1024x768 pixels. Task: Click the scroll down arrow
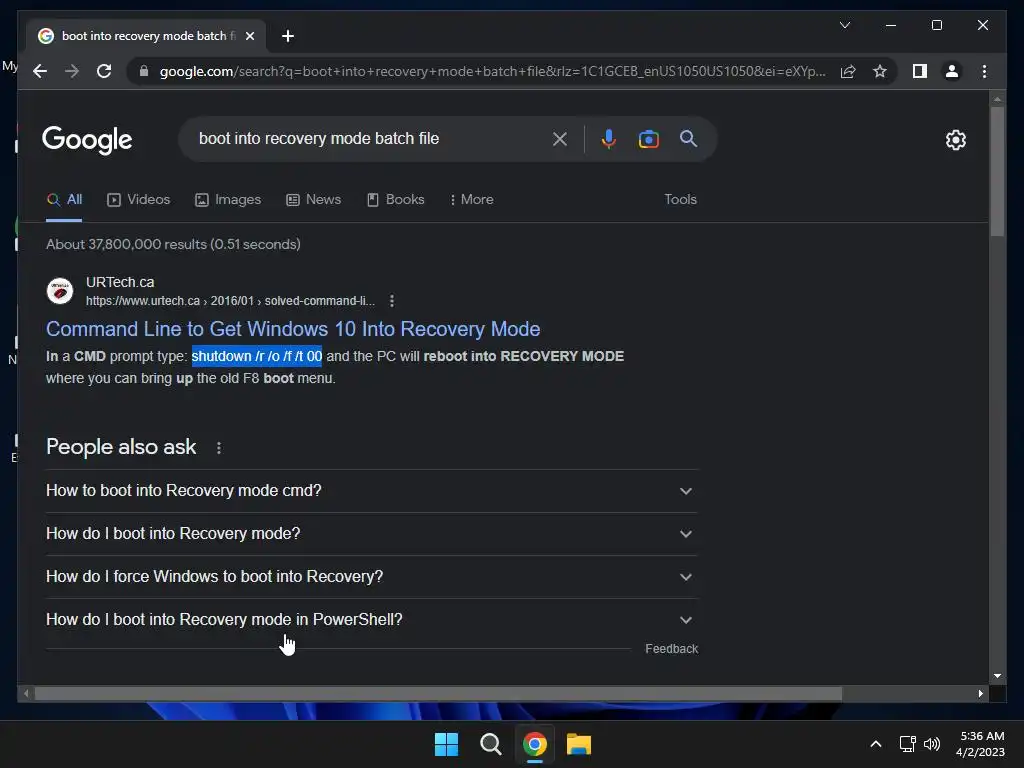click(997, 676)
